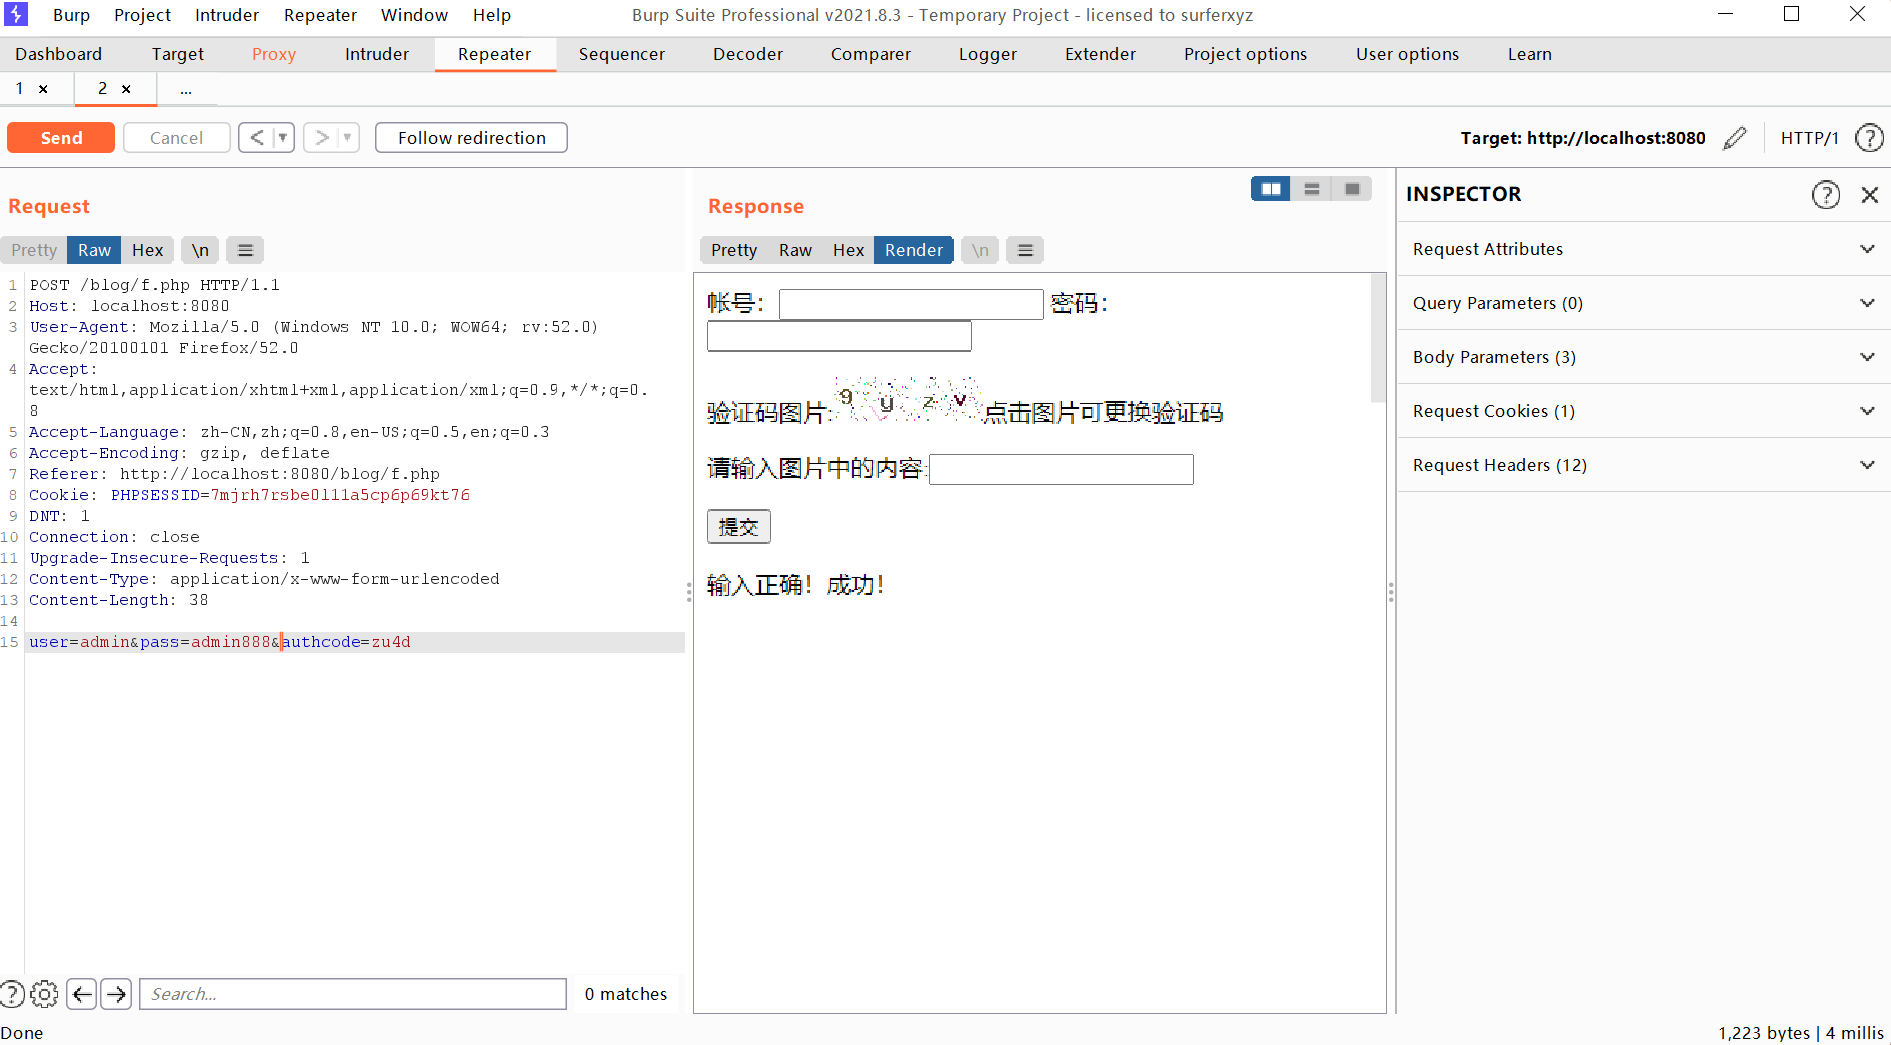Open the Comparer tab
The width and height of the screenshot is (1891, 1045).
[871, 54]
